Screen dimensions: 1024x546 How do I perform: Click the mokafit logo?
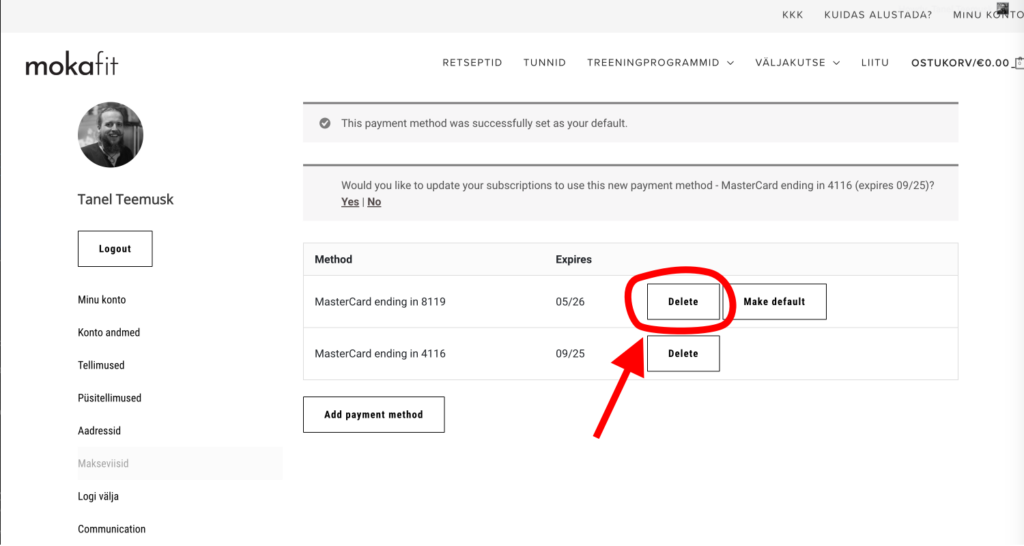[72, 64]
